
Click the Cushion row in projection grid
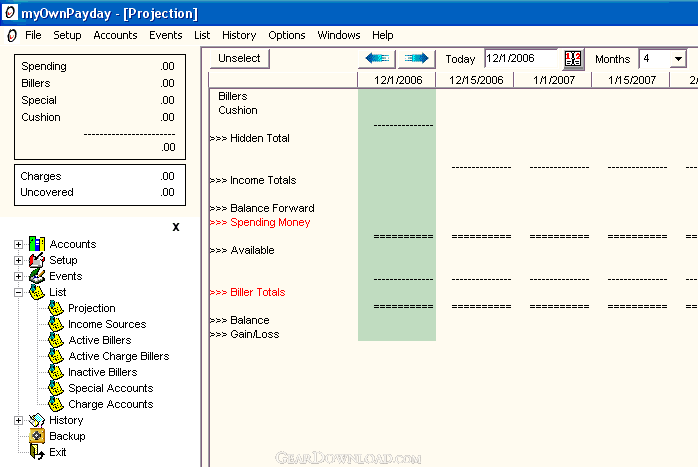(x=238, y=110)
